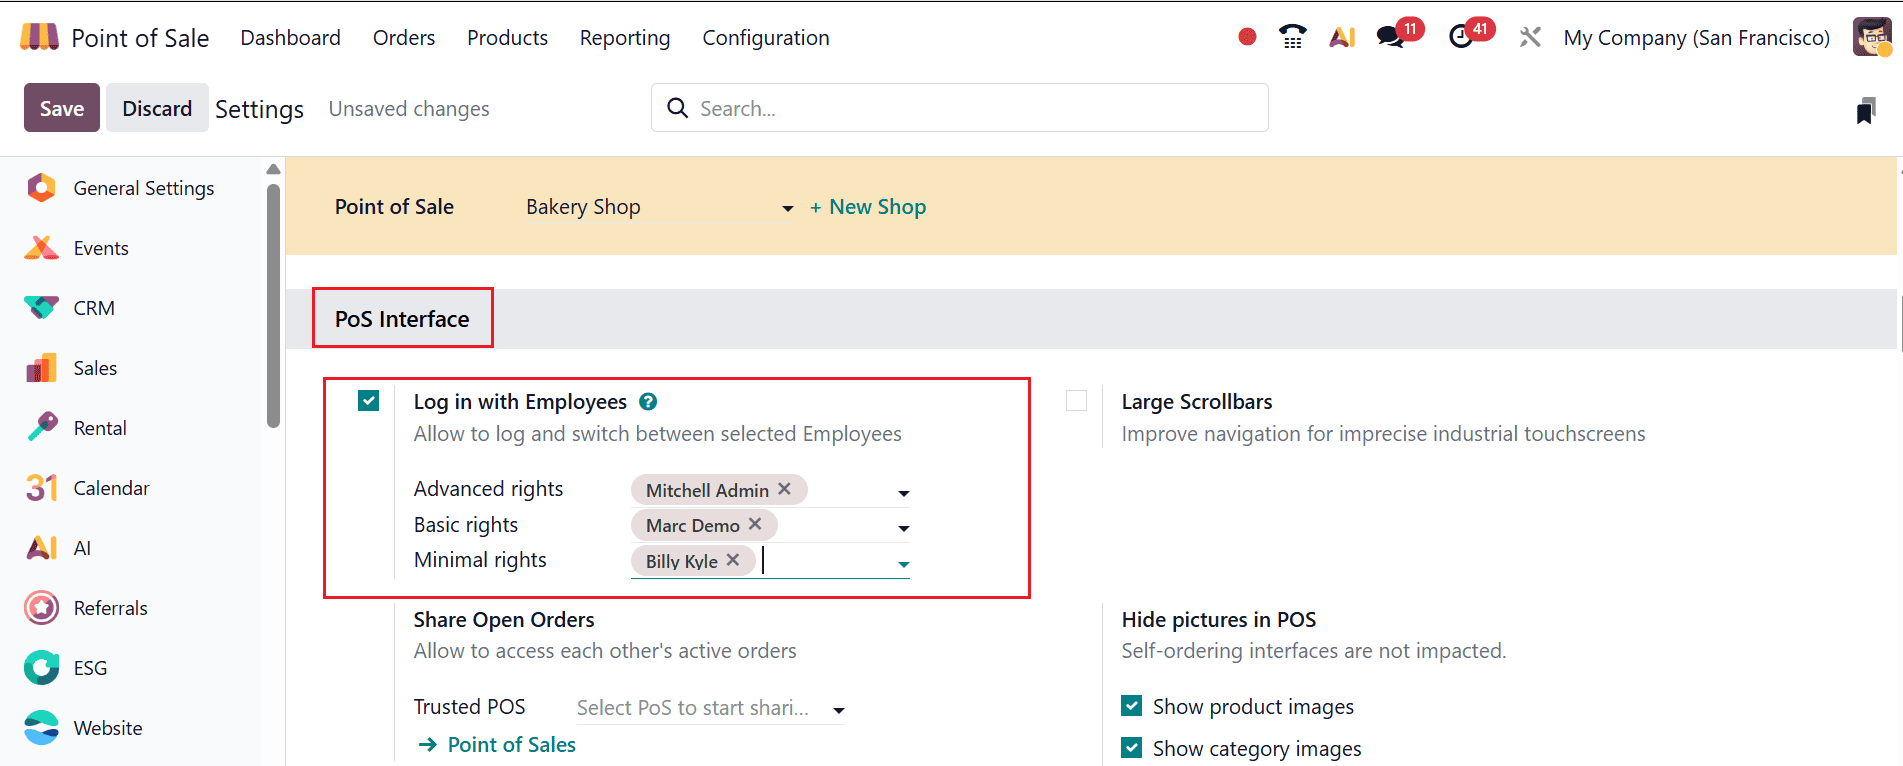Click + New Shop link
The height and width of the screenshot is (766, 1903).
point(868,207)
